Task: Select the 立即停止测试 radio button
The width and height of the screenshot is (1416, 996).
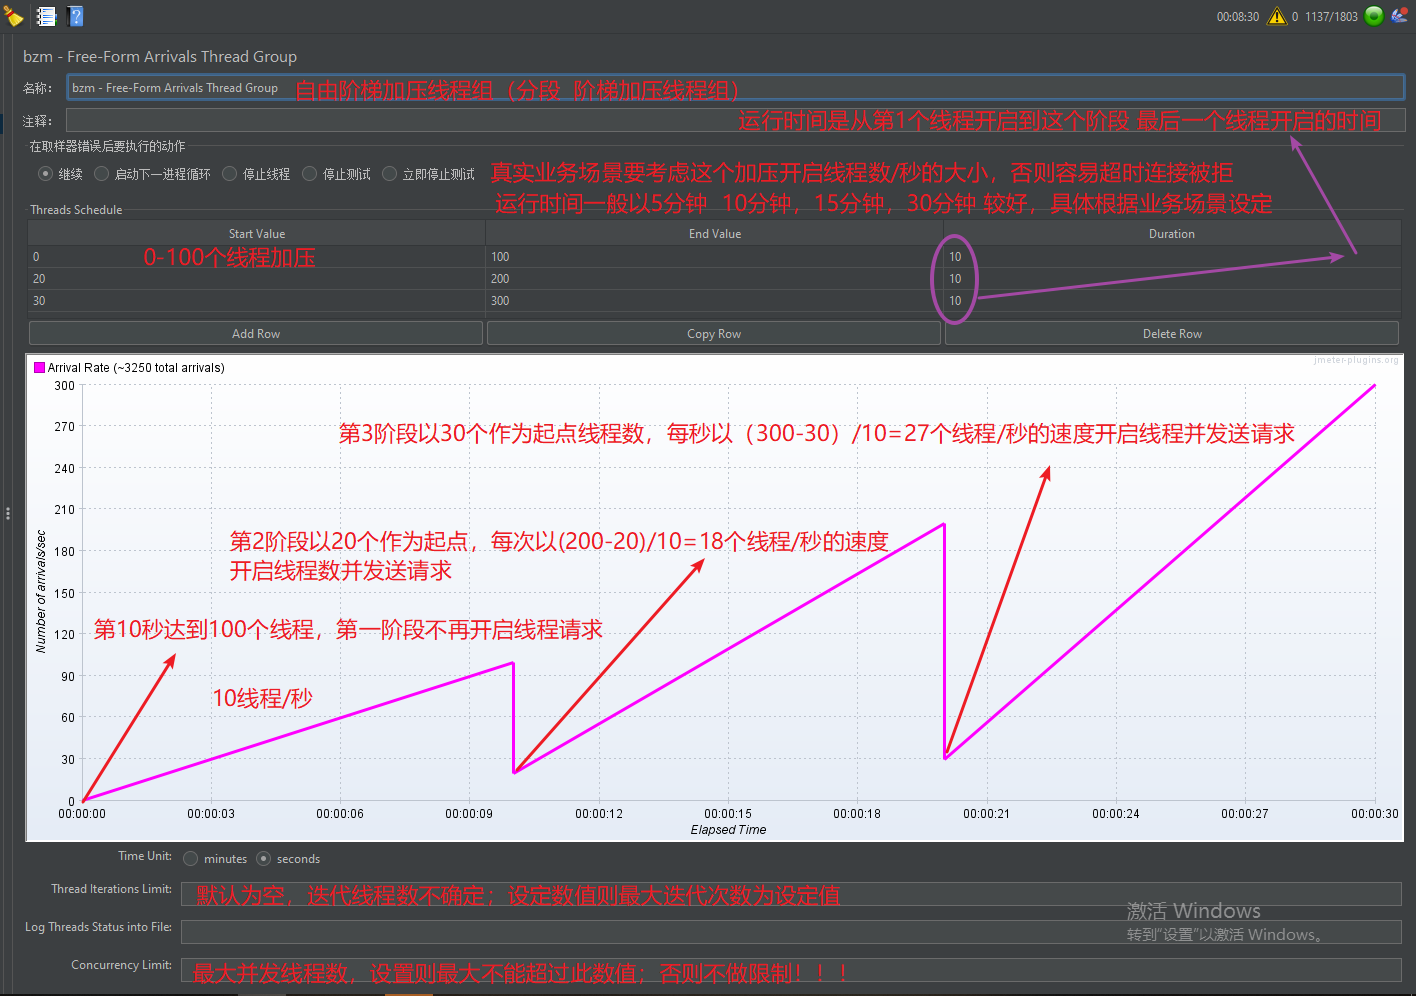Action: point(389,174)
